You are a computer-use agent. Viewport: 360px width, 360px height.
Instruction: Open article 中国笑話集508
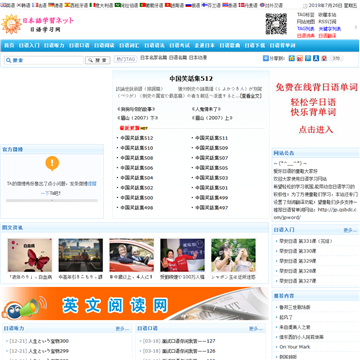137,158
